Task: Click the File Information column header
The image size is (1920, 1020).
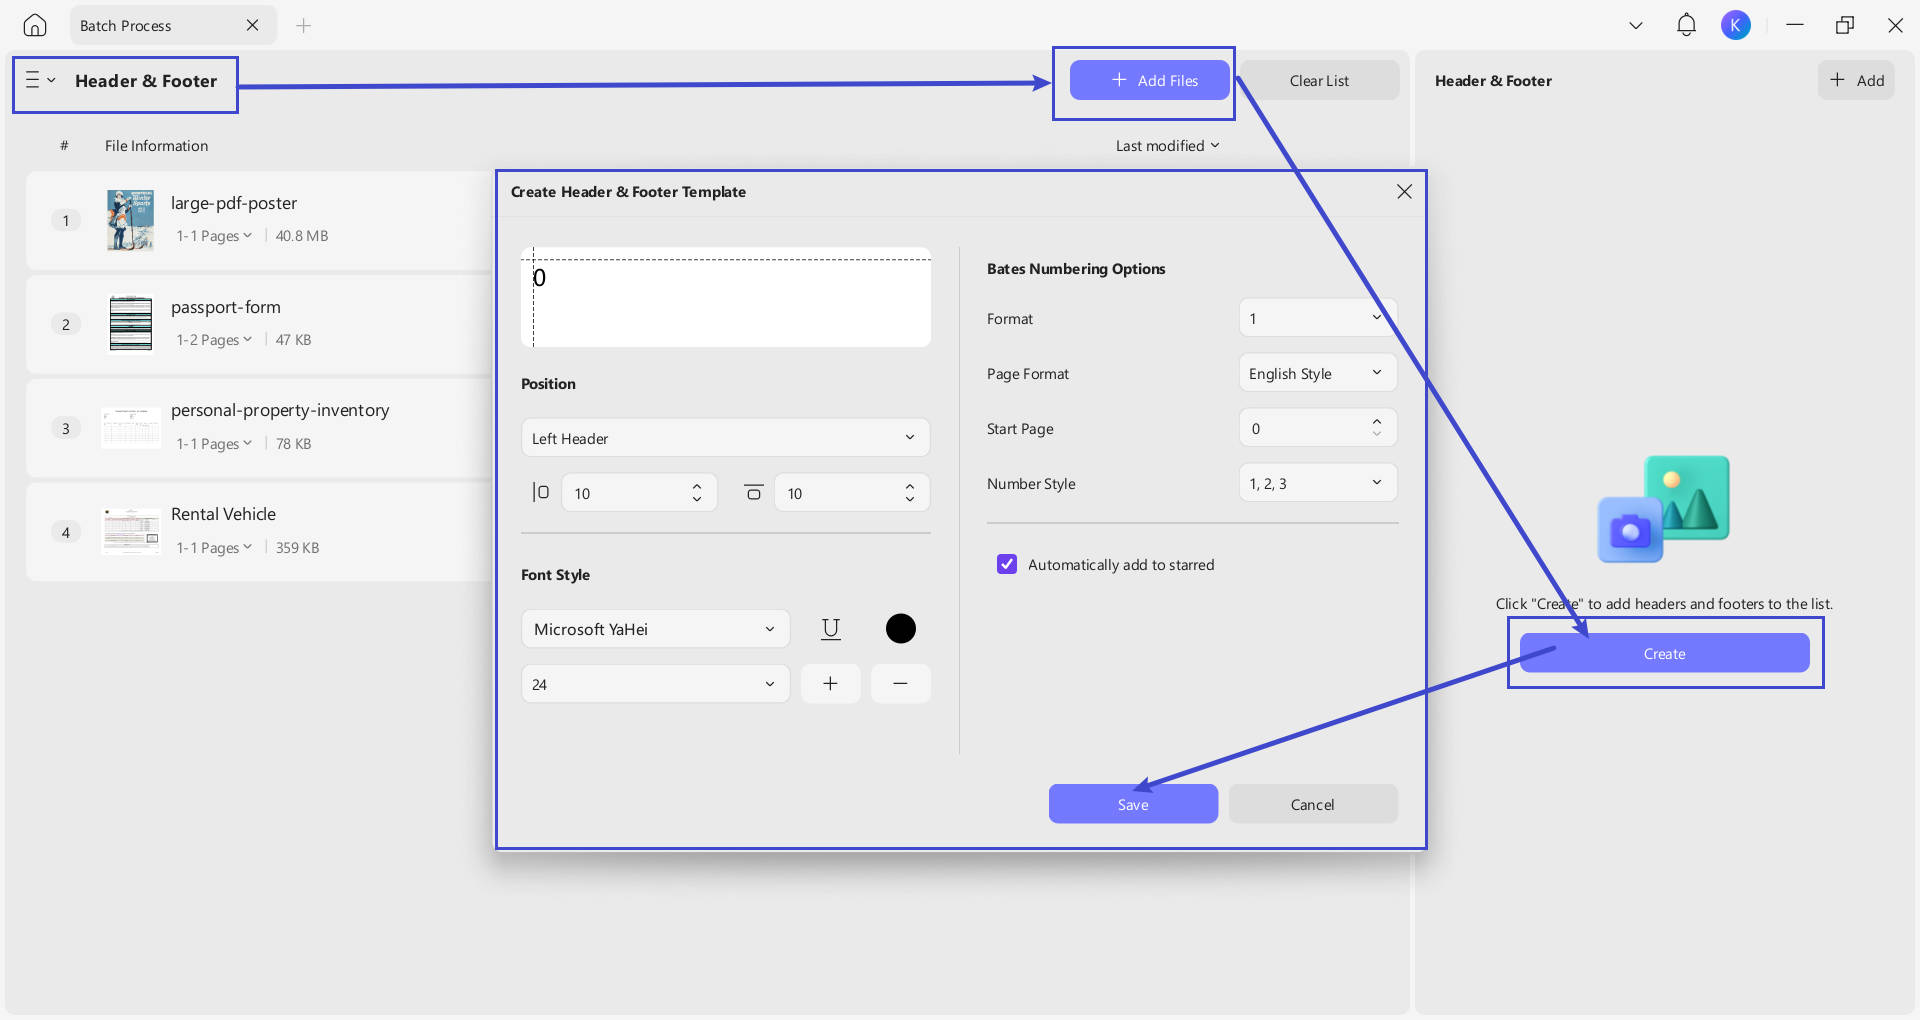Action: pos(157,145)
